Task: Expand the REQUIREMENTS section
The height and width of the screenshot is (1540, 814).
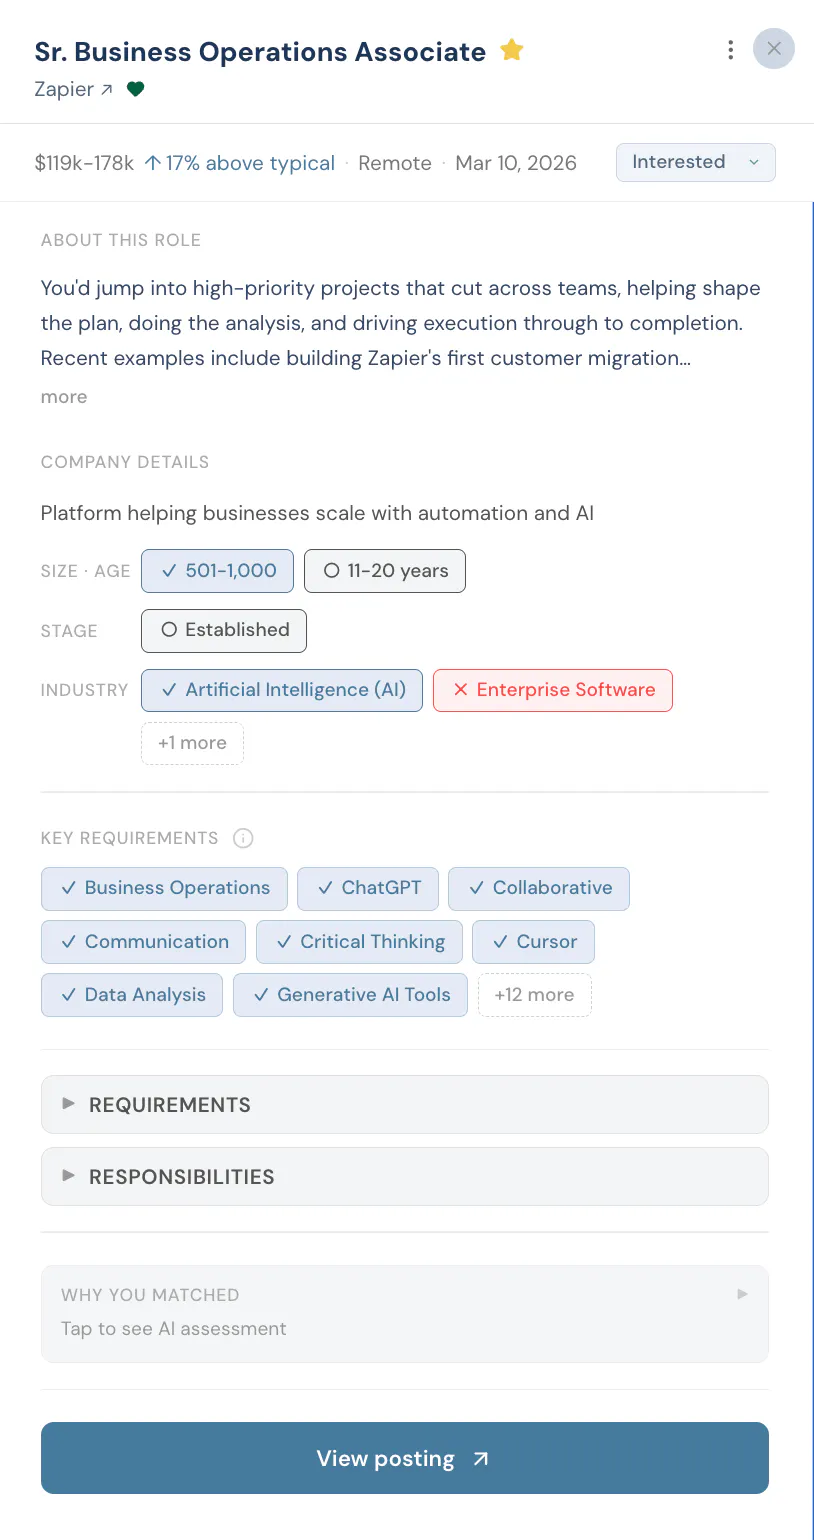Action: click(405, 1104)
